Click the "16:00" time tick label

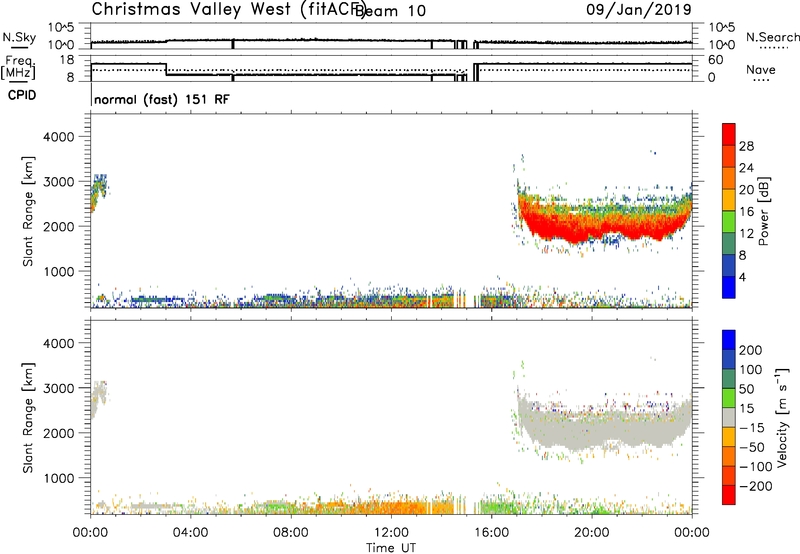point(491,533)
